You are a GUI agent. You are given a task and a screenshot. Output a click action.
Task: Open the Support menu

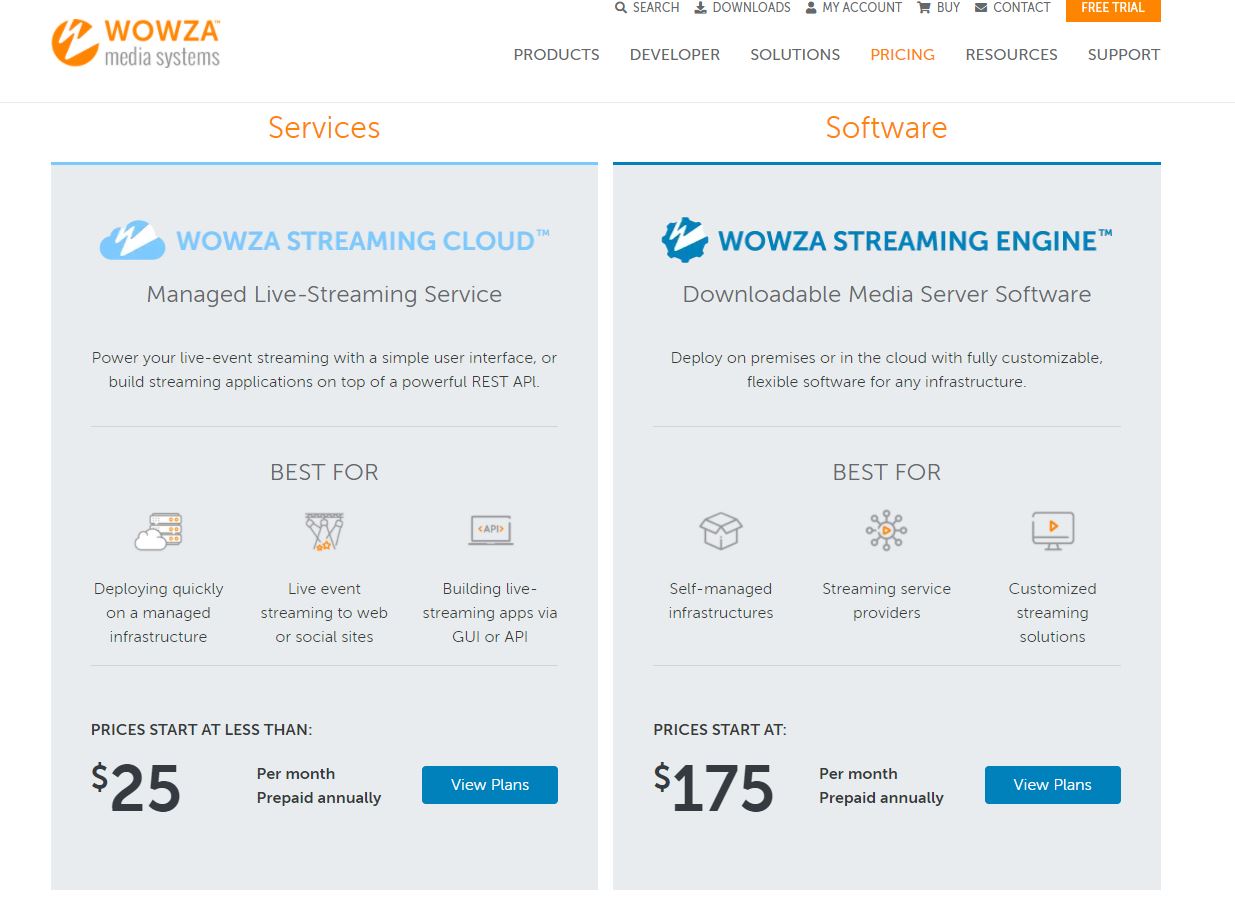[x=1124, y=55]
